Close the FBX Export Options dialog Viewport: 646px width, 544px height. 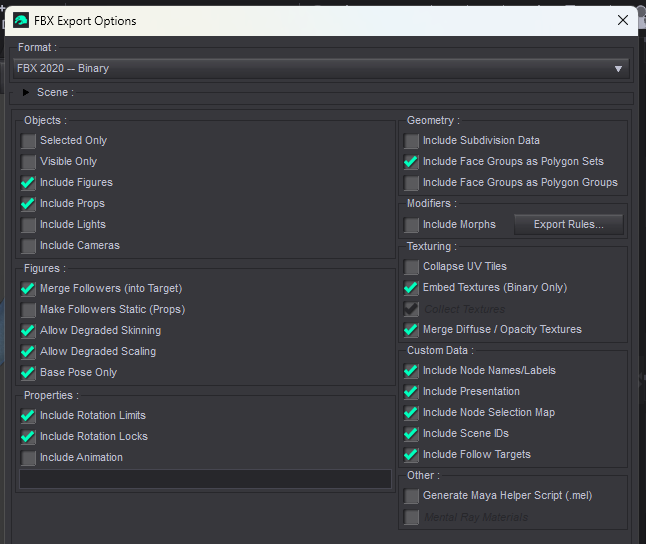click(x=623, y=20)
